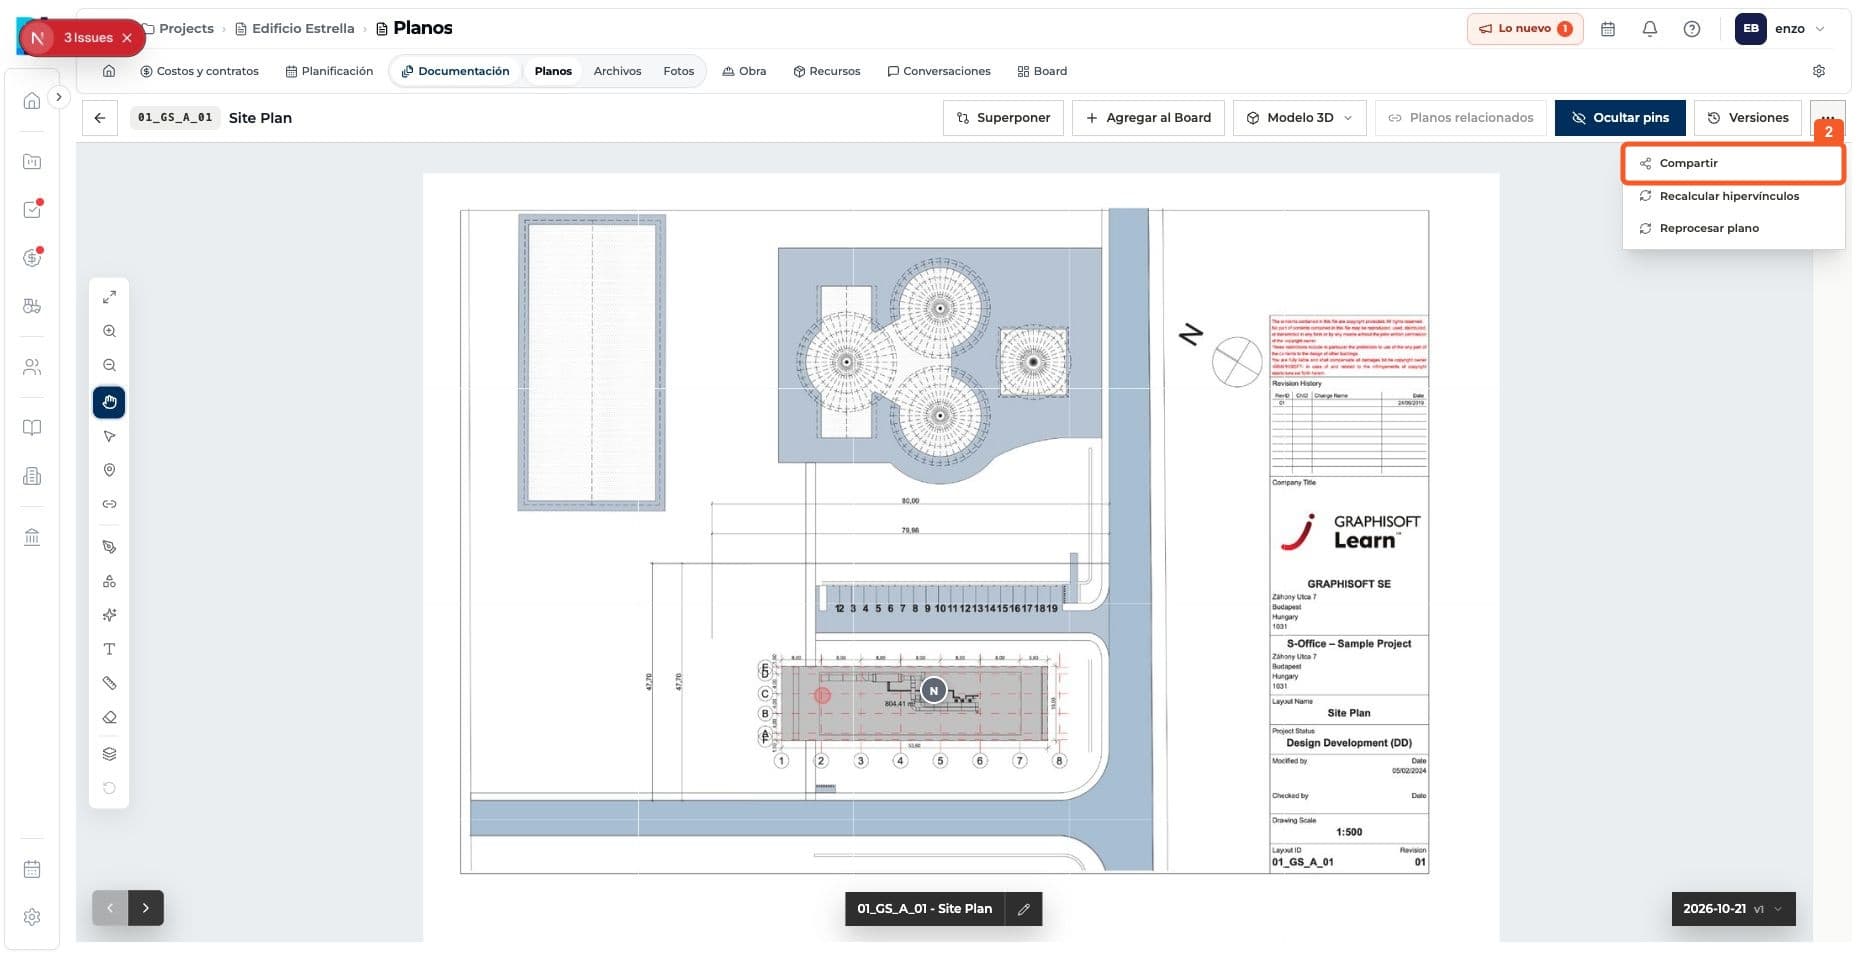Pick the eraser tool

coord(109,717)
